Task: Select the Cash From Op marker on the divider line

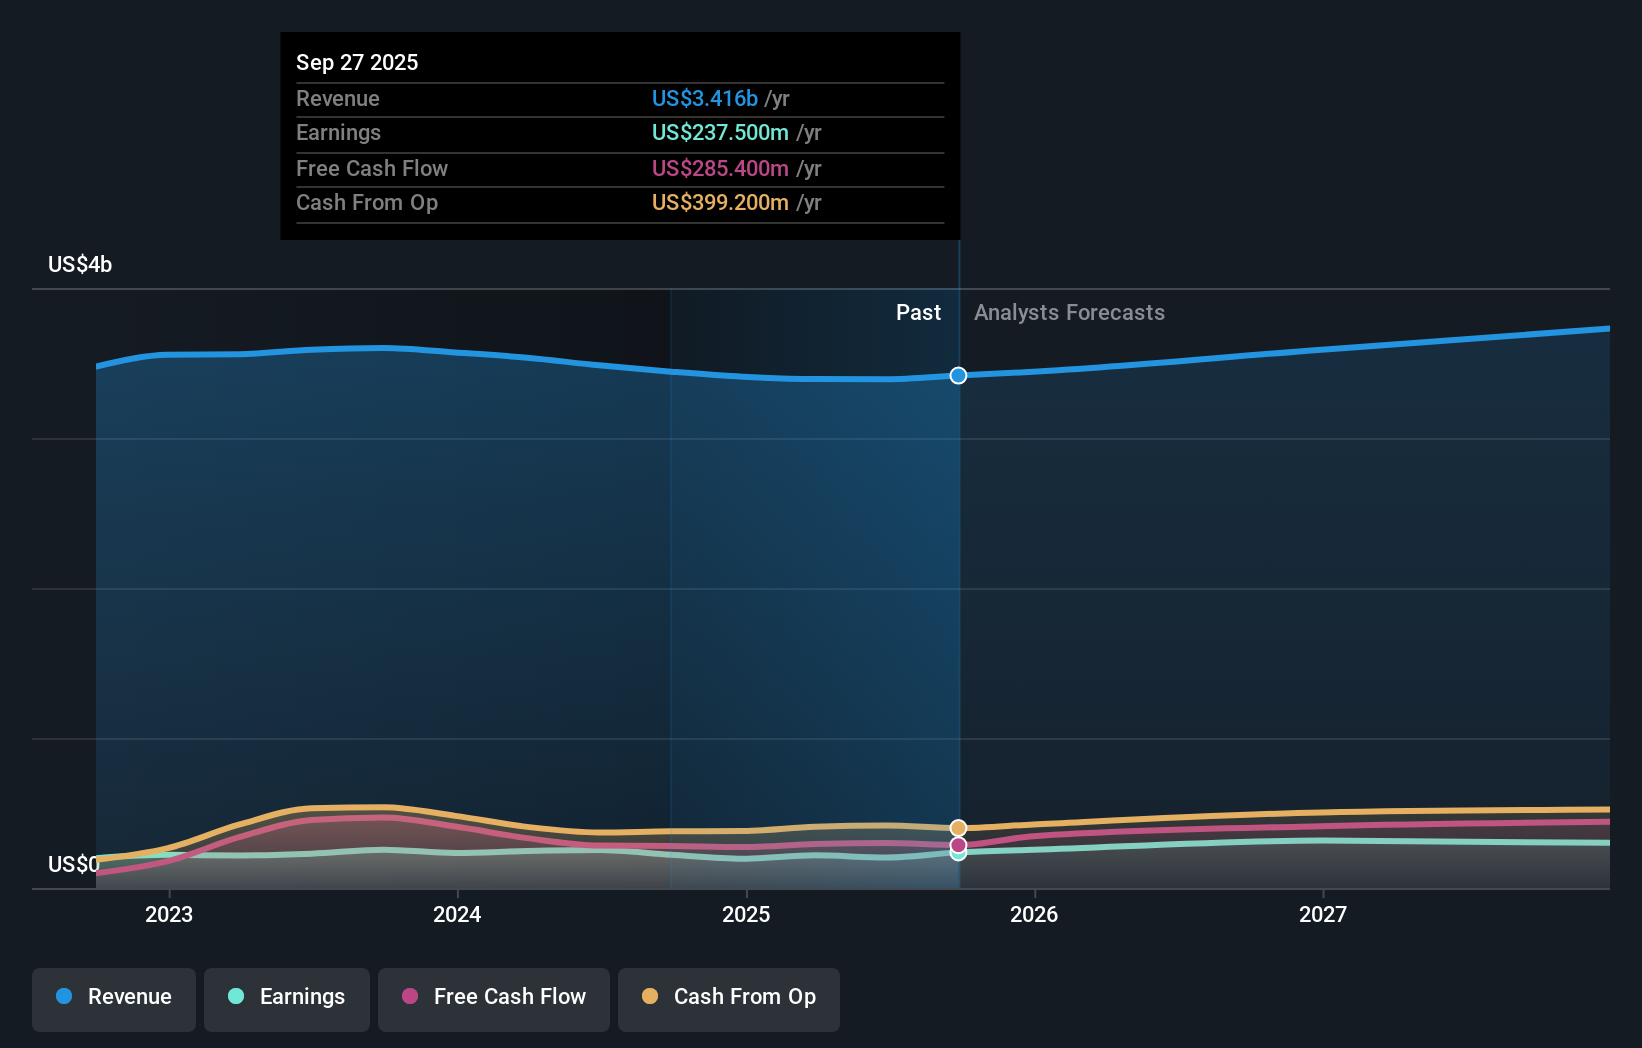Action: 958,827
